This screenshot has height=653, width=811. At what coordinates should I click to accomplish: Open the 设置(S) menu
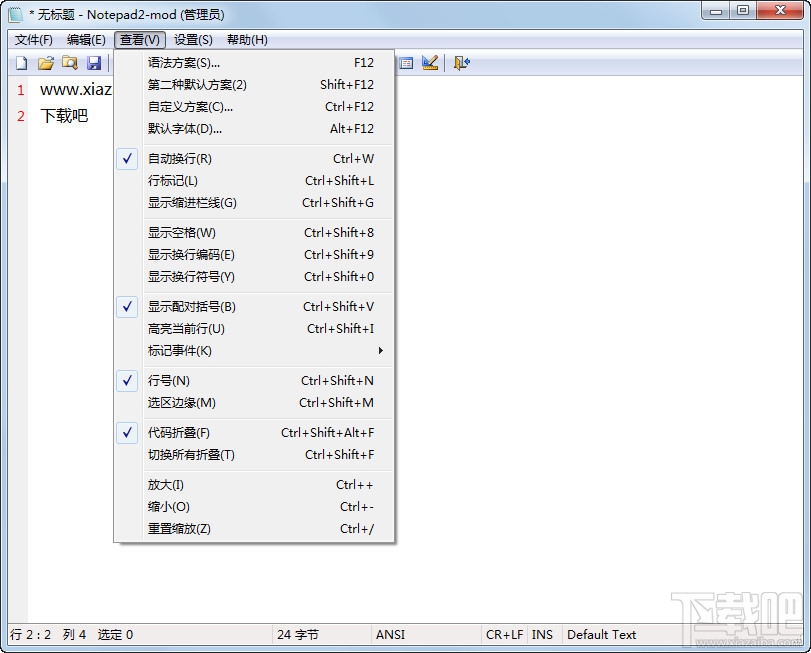click(x=193, y=39)
